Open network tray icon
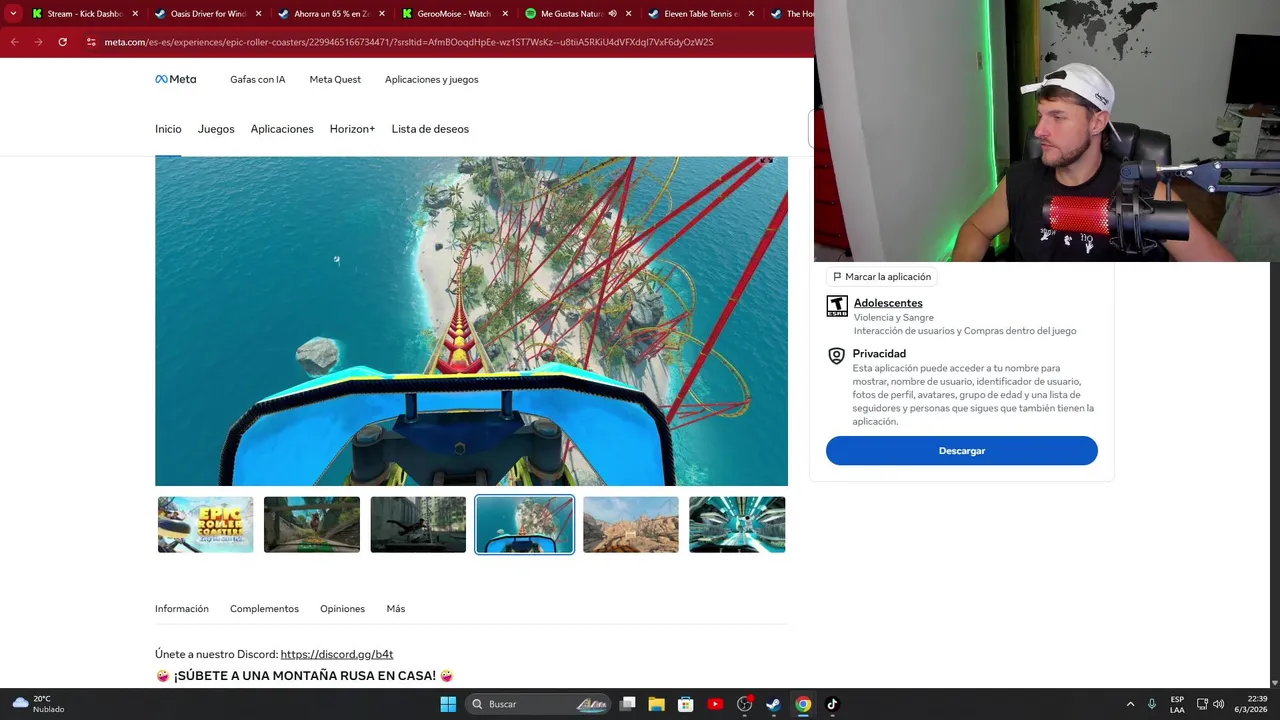1280x720 pixels. pos(1202,704)
